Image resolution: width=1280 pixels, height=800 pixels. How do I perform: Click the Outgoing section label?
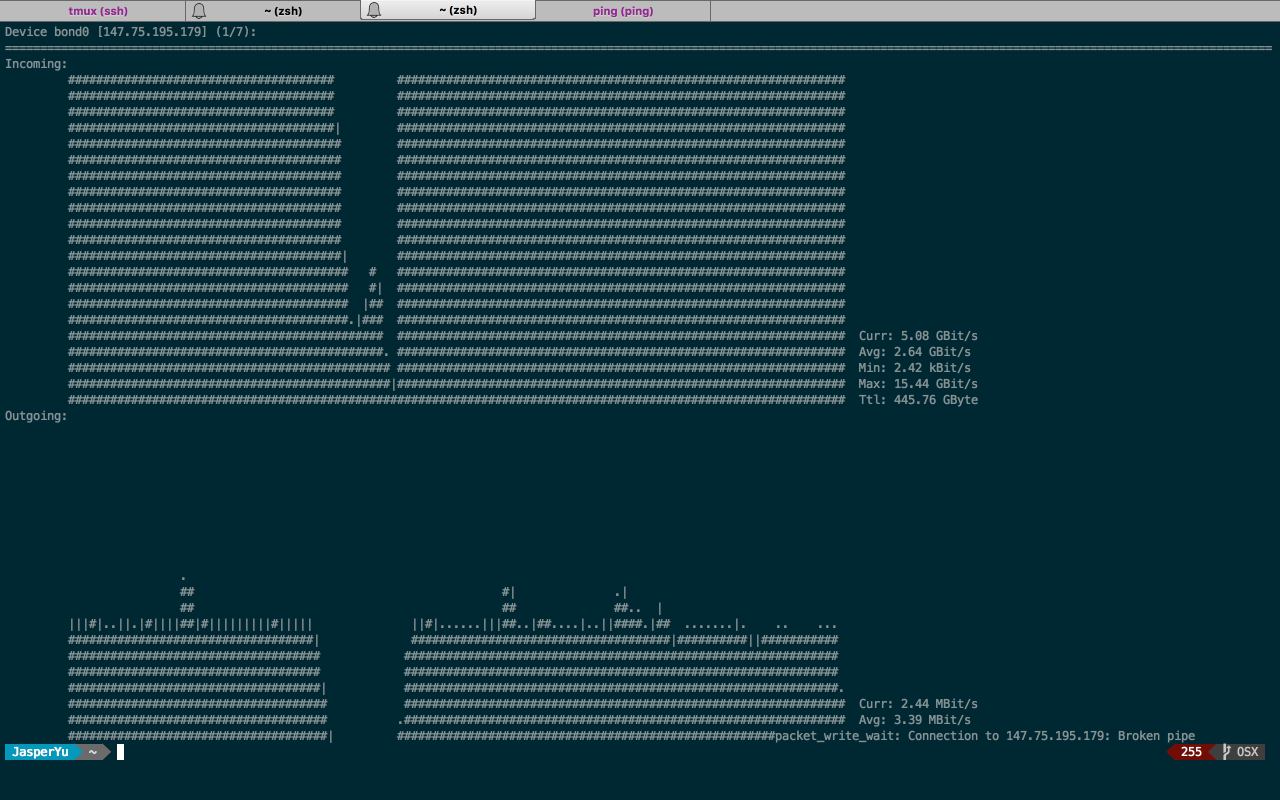click(36, 416)
